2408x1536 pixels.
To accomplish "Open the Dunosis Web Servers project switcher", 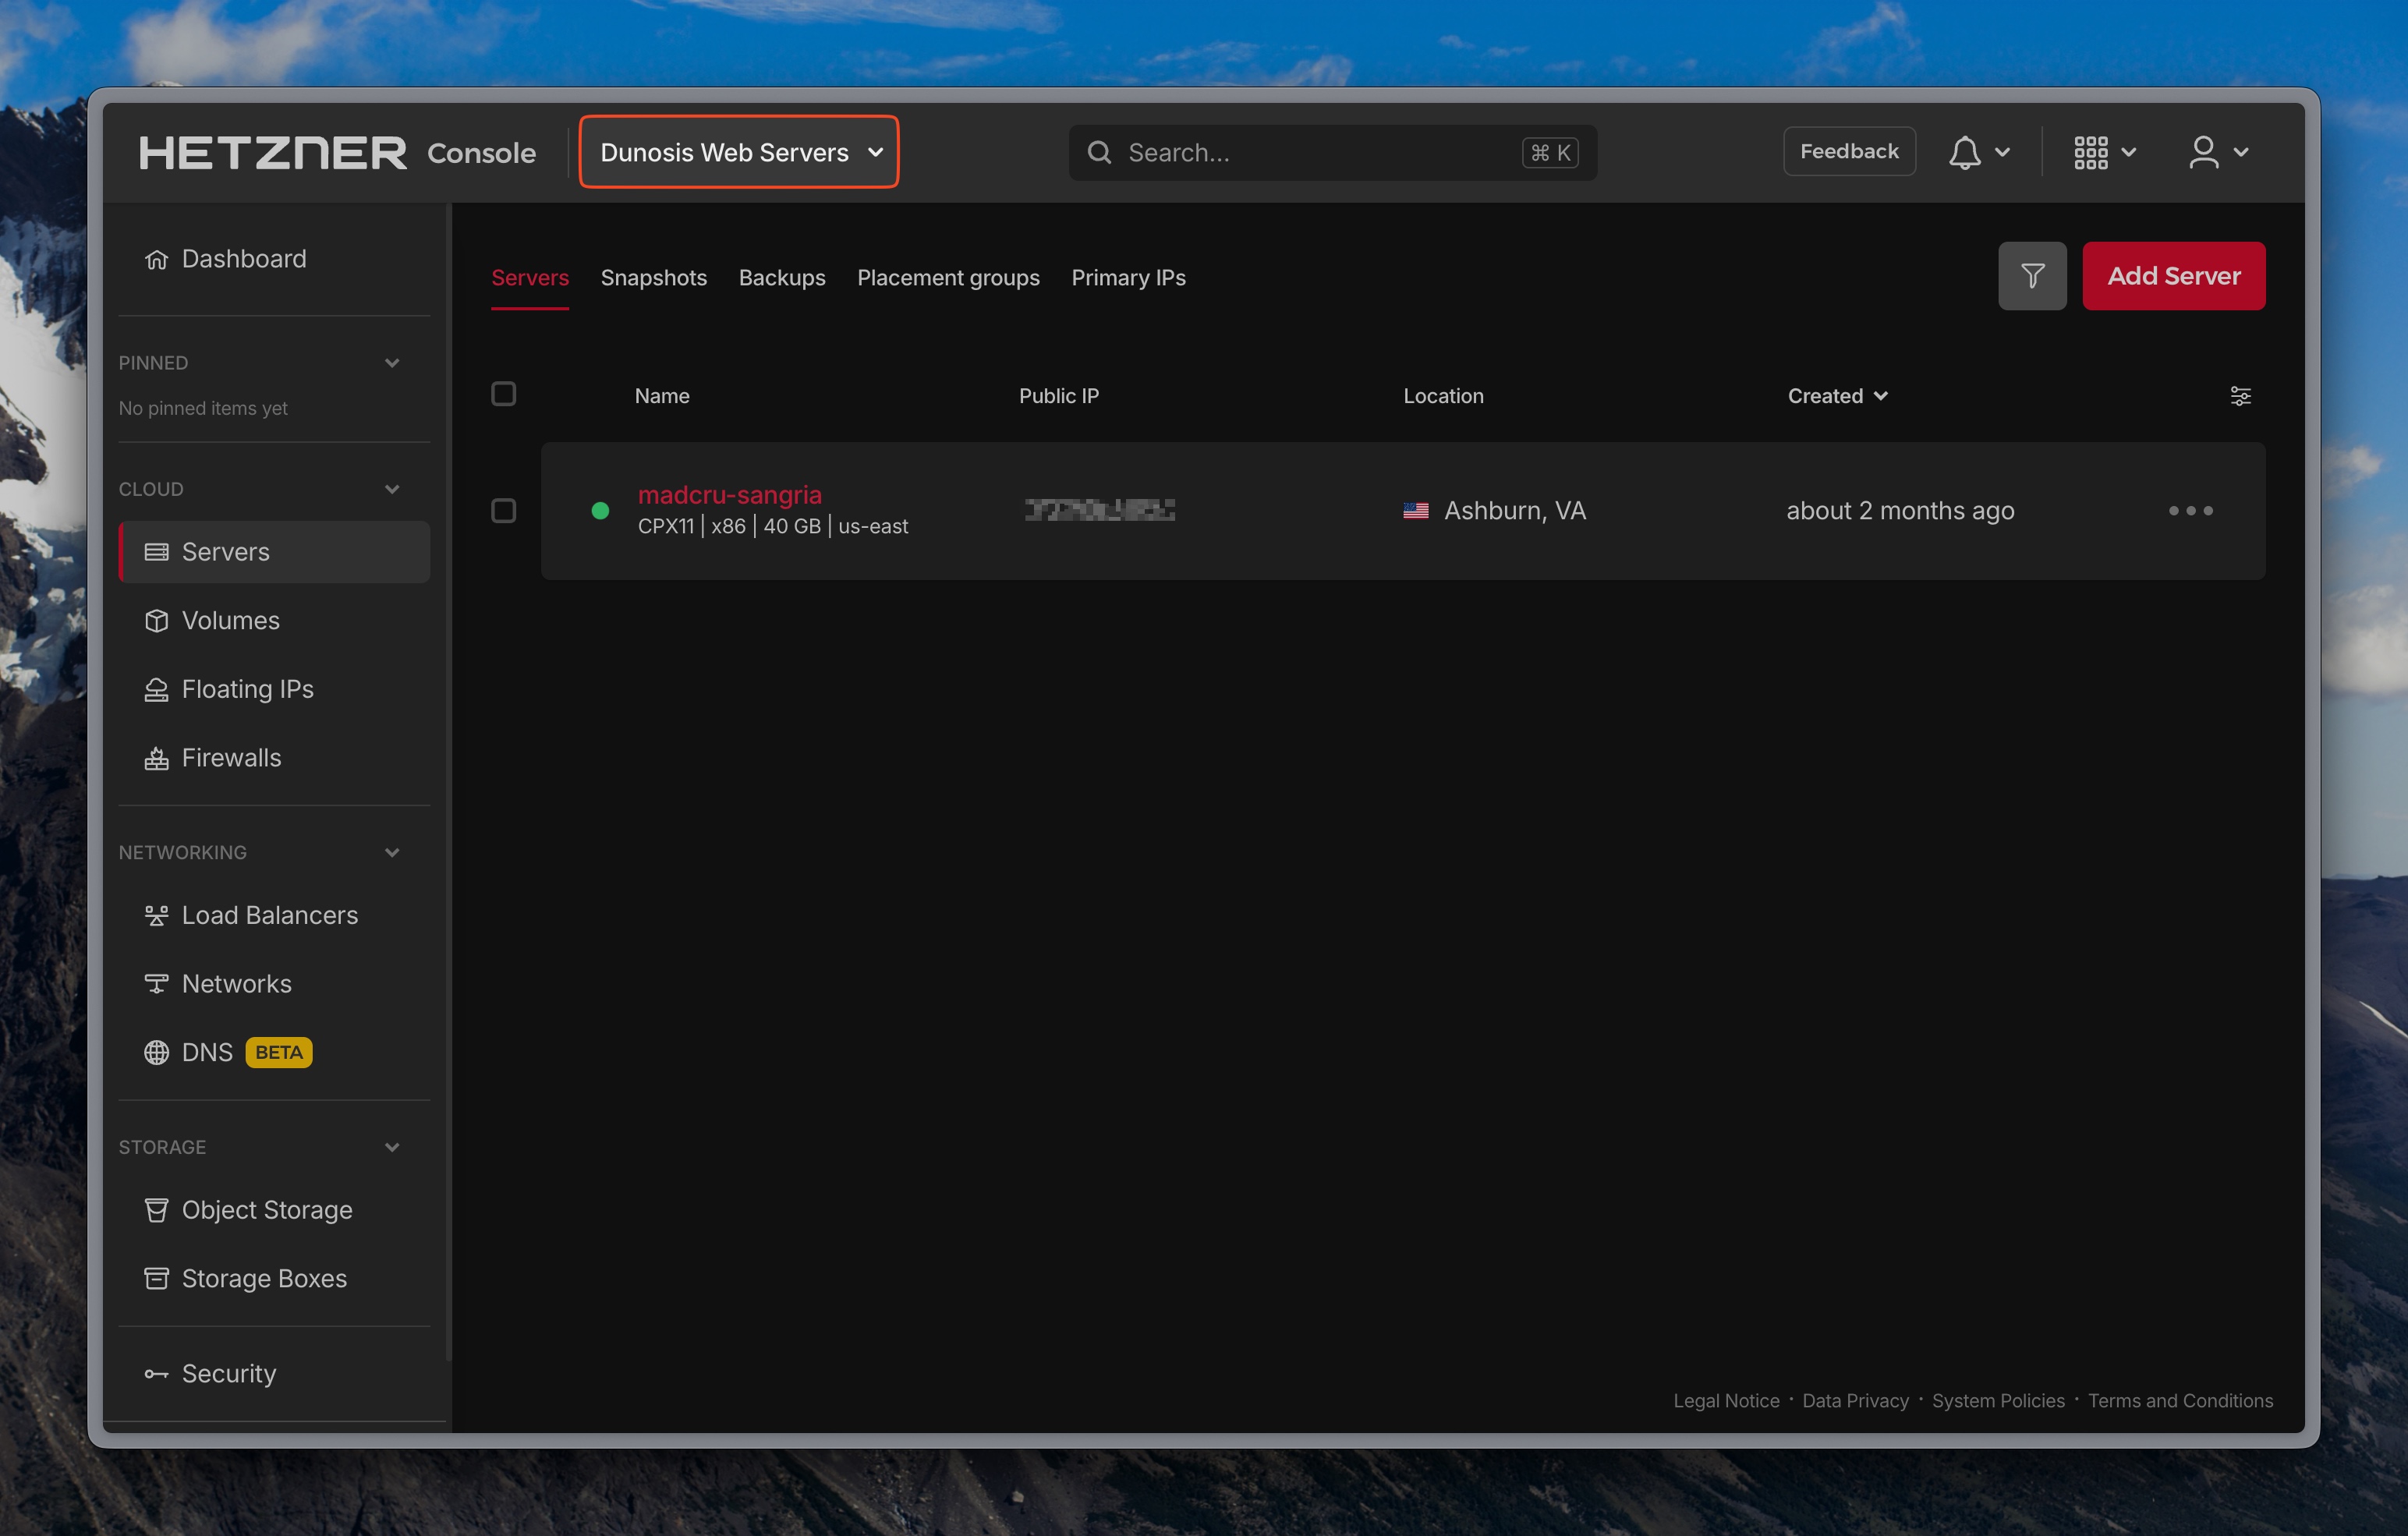I will click(738, 151).
